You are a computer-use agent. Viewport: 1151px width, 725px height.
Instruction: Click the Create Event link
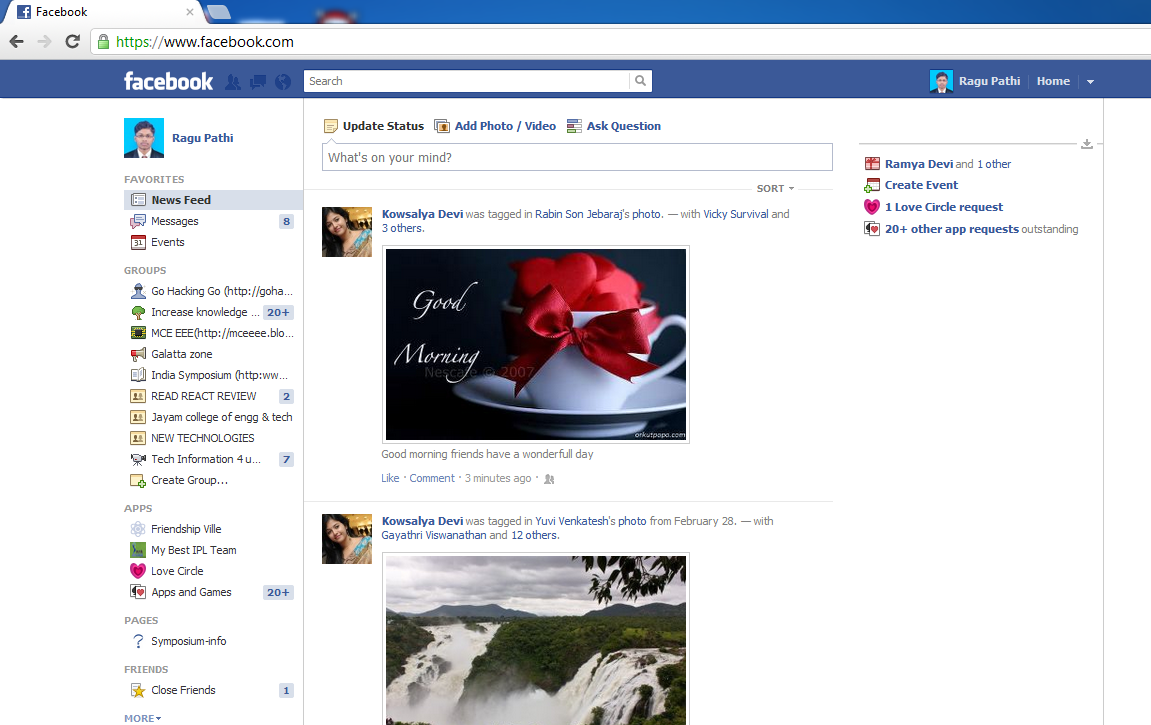pyautogui.click(x=921, y=185)
